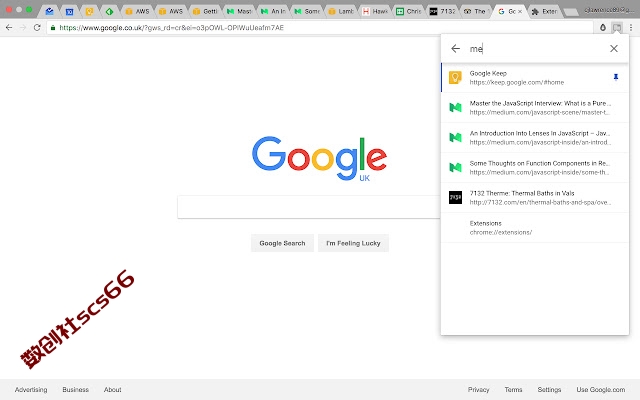Close the active Google tab
The width and height of the screenshot is (640, 400).
pos(520,11)
